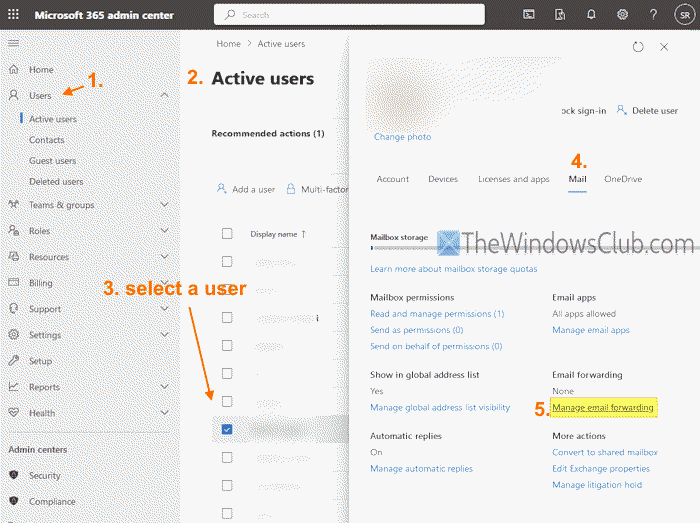
Task: Open notifications bell icon
Action: 591,15
